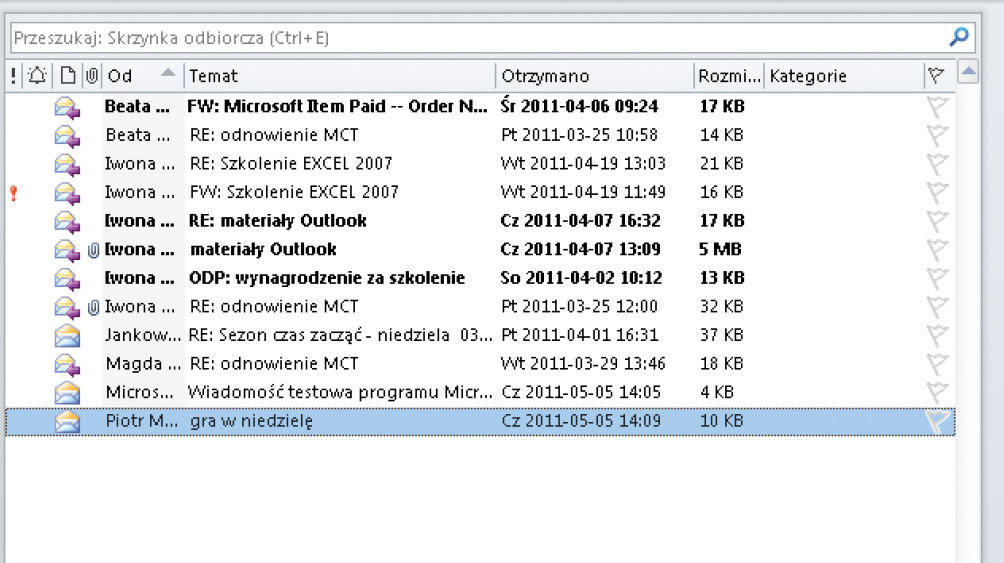Click high importance marker on FW: Szkolenie EXCEL

click(13, 192)
